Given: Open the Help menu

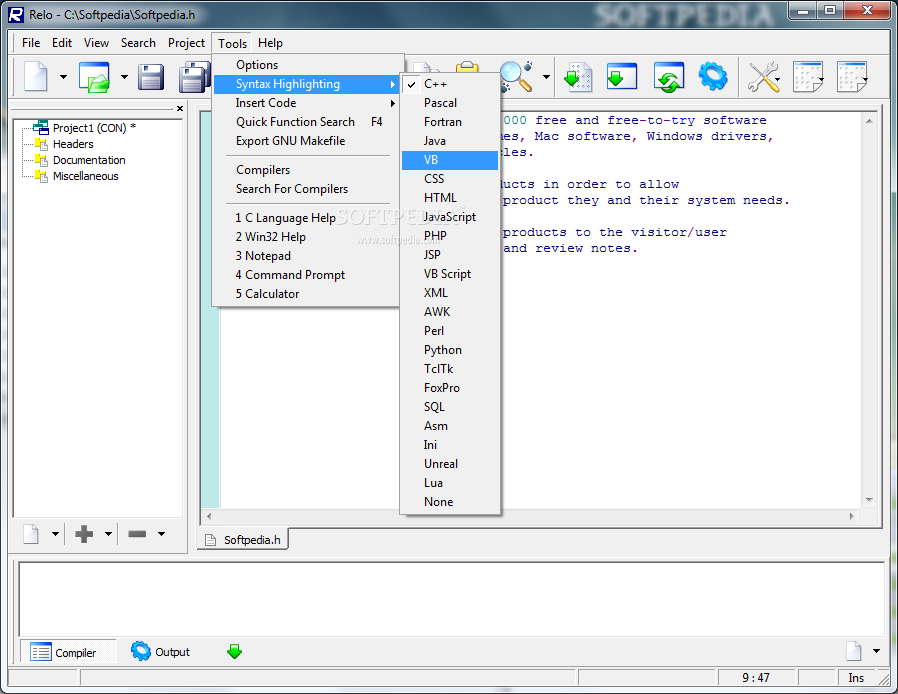Looking at the screenshot, I should click(x=270, y=43).
